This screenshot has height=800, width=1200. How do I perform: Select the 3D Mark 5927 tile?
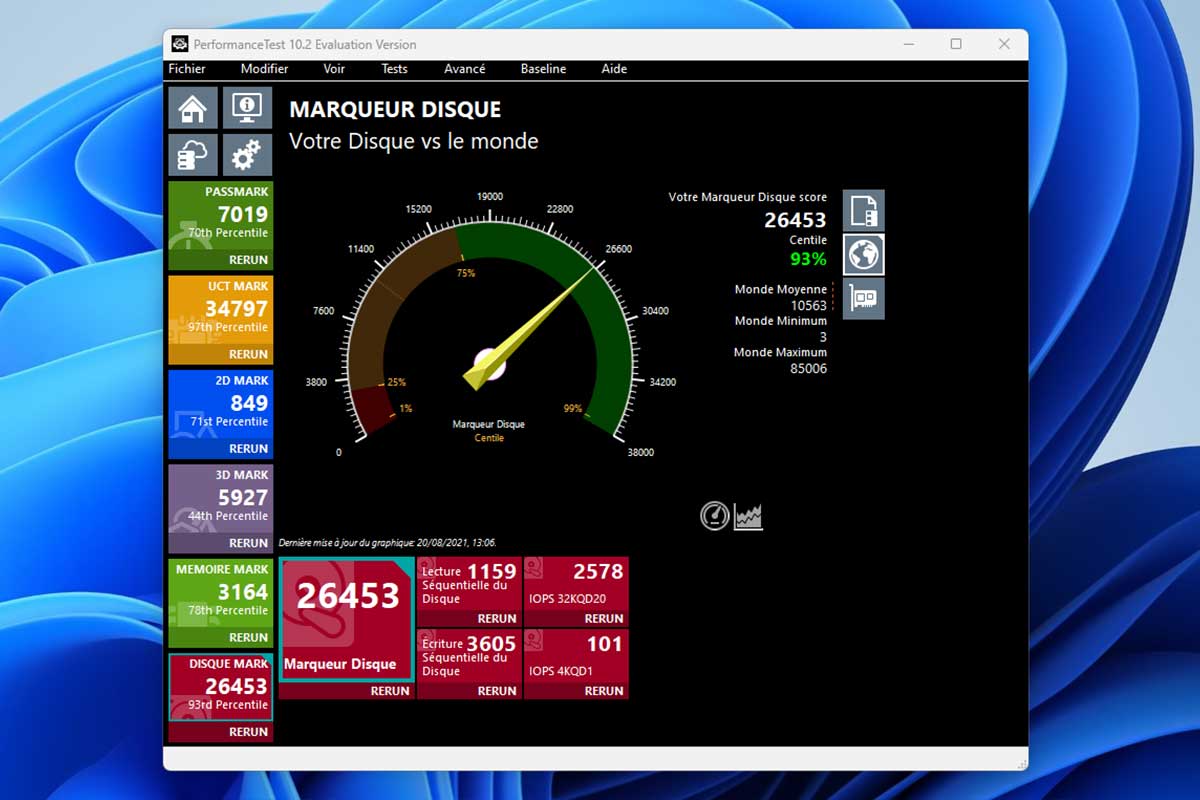point(220,498)
